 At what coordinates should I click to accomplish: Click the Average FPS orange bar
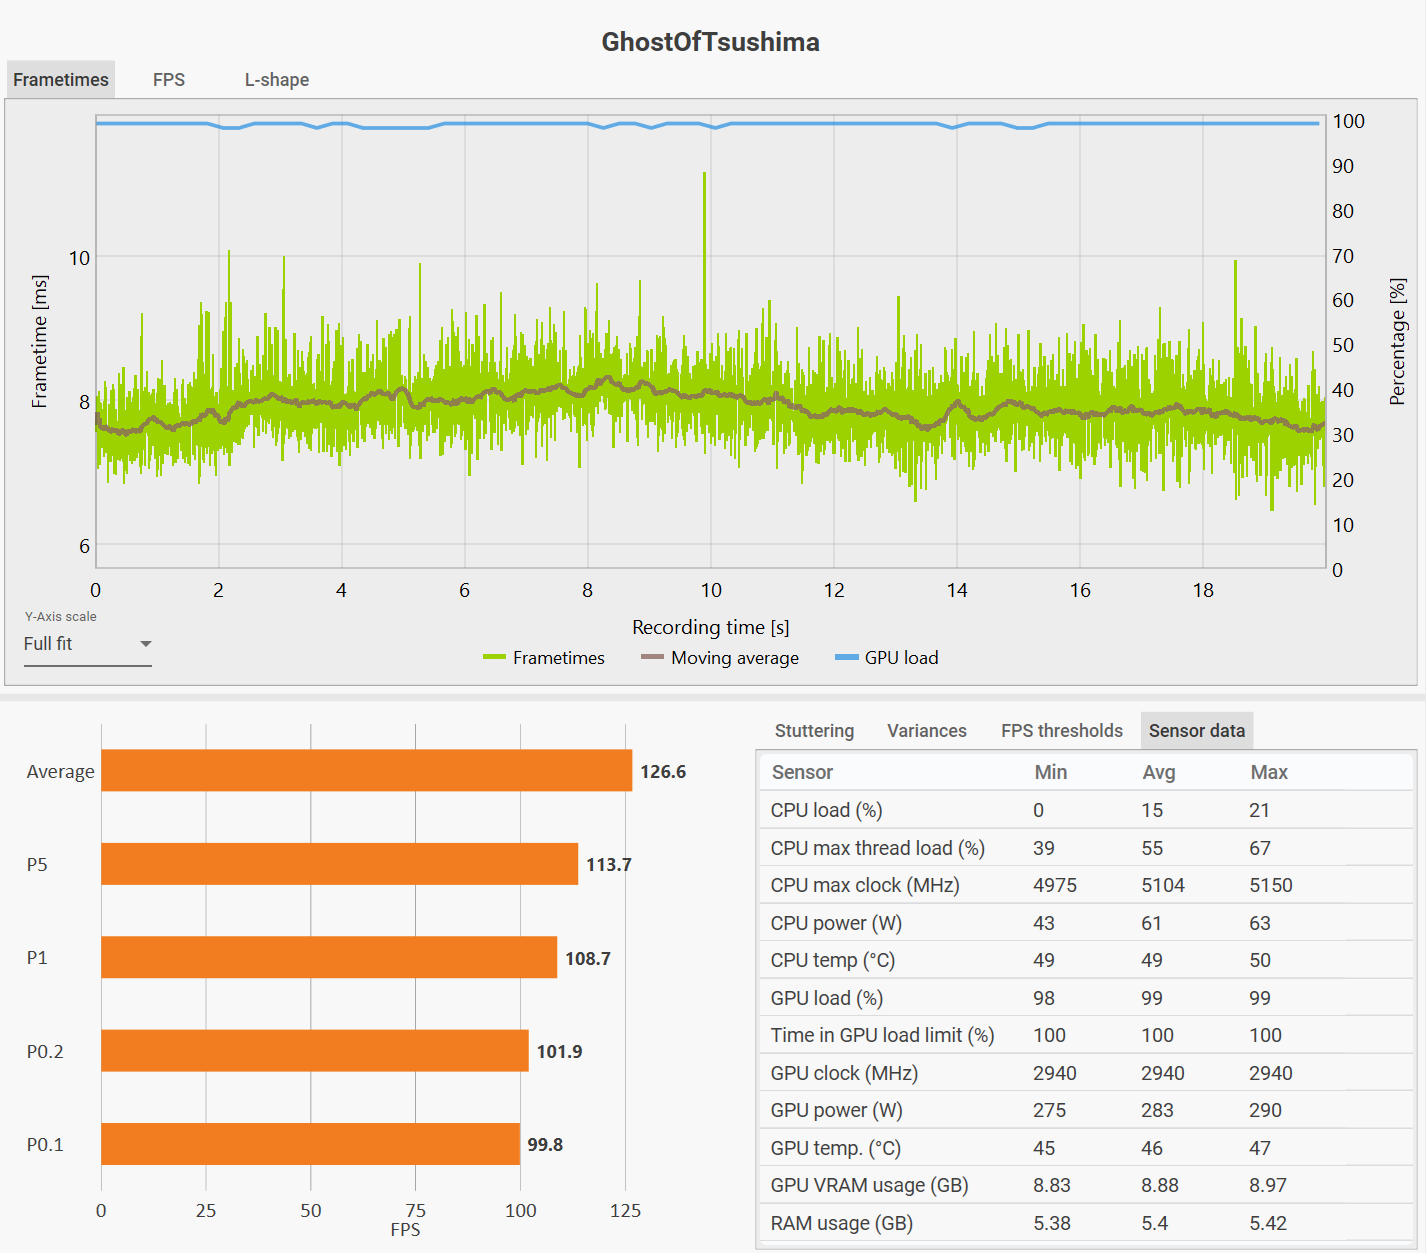367,771
